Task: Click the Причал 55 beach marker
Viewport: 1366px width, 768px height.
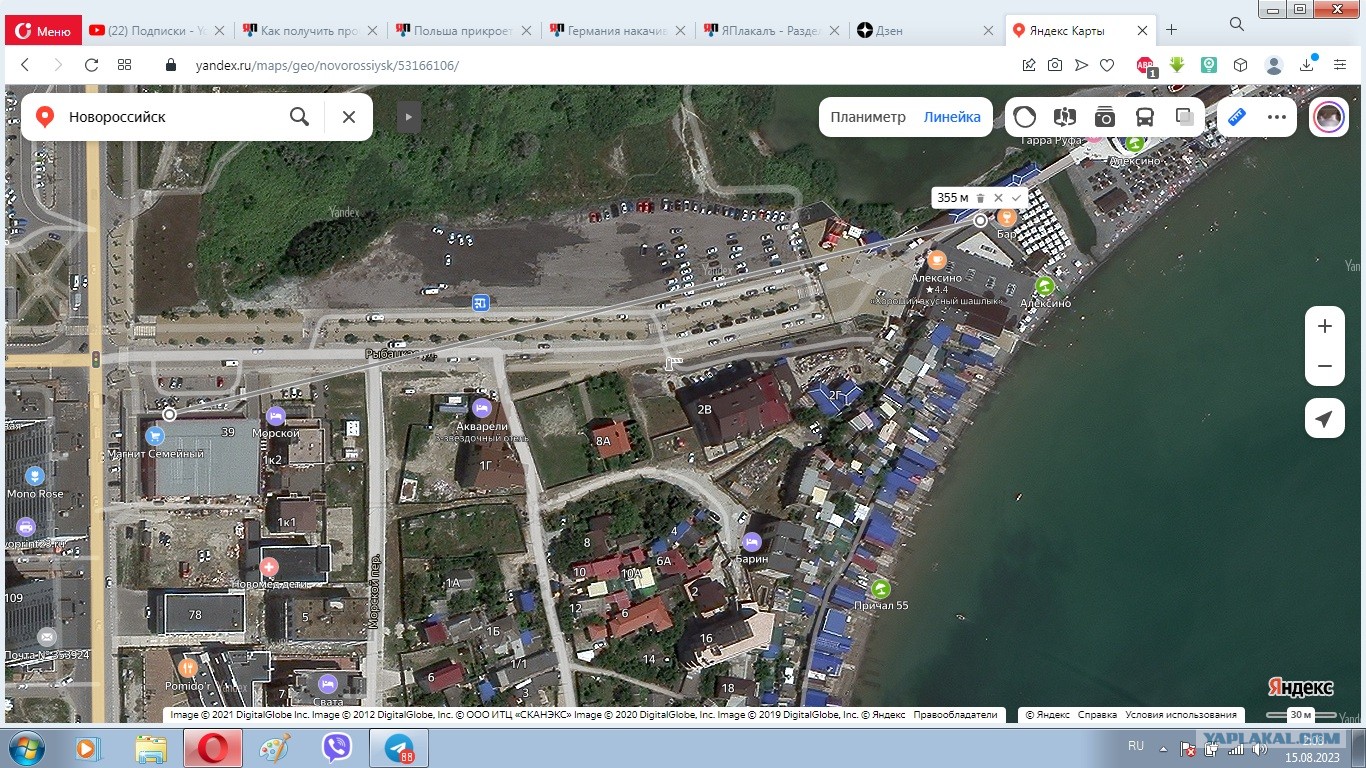Action: click(881, 588)
